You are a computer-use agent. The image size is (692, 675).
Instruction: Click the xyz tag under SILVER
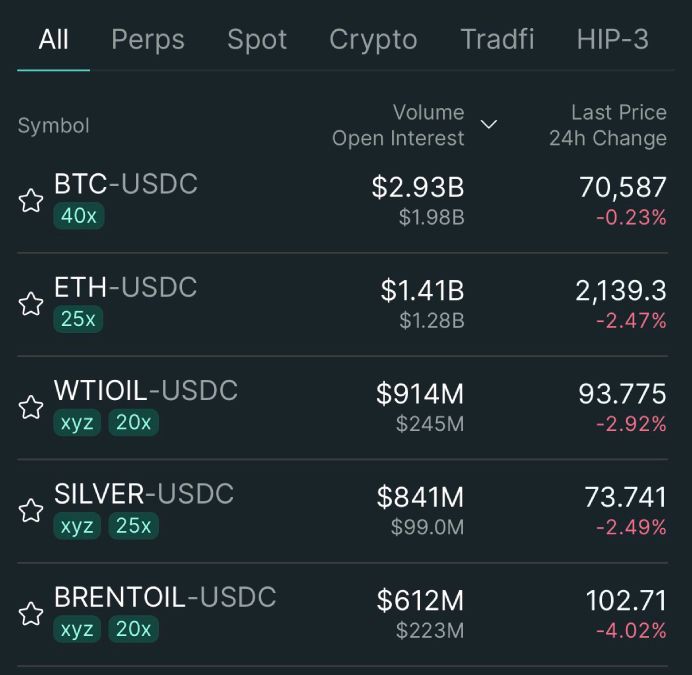(77, 526)
